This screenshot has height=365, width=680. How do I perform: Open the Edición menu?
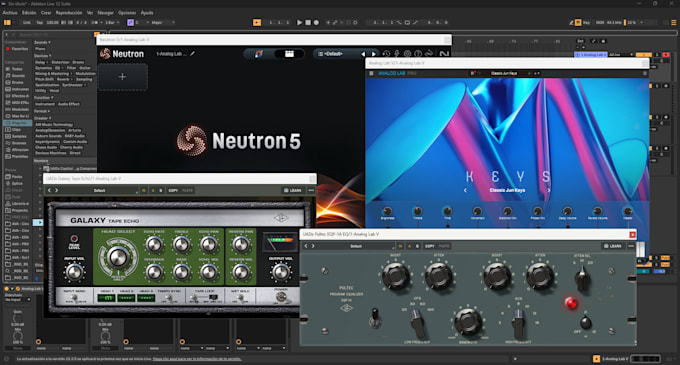[29, 13]
